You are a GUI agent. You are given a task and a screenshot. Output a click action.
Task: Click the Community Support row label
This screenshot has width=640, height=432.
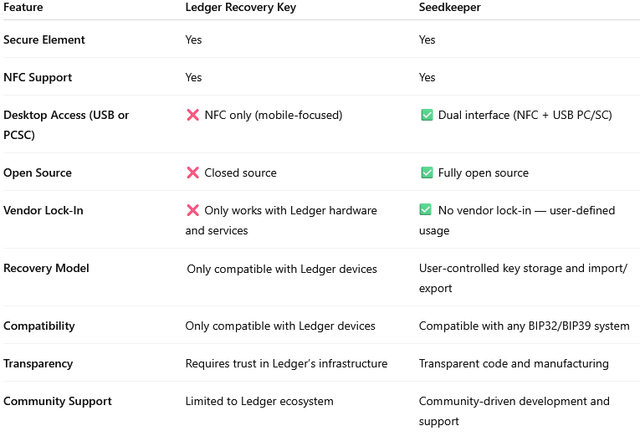58,401
